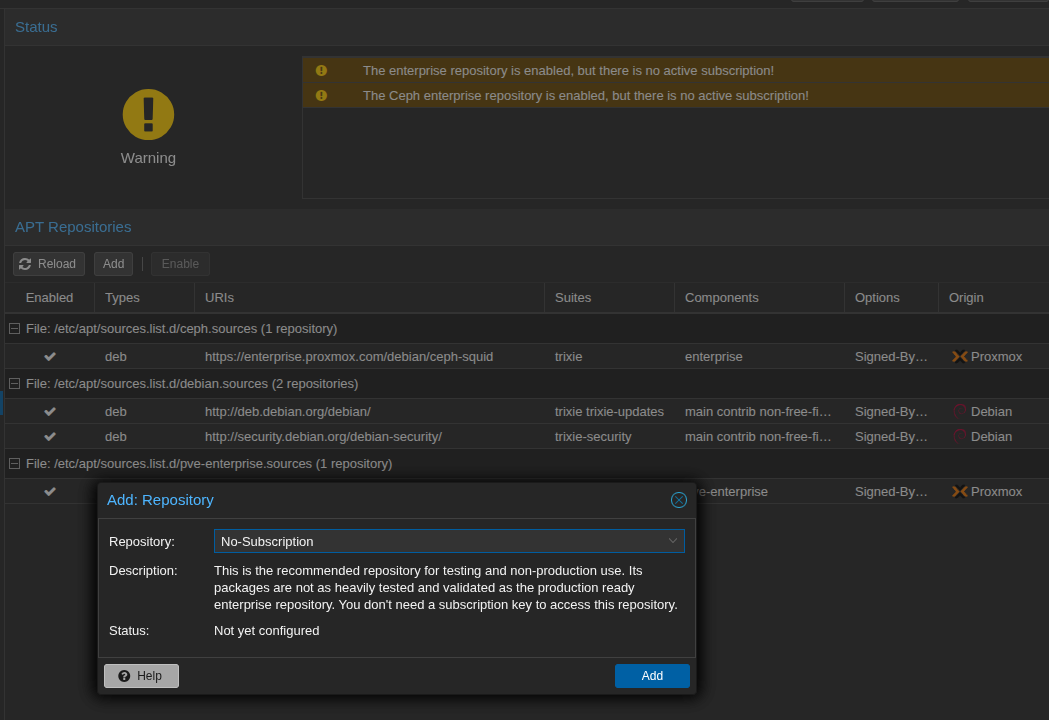Screen dimensions: 1049x720
Task: Sort by the Suites column header
Action: click(x=573, y=298)
